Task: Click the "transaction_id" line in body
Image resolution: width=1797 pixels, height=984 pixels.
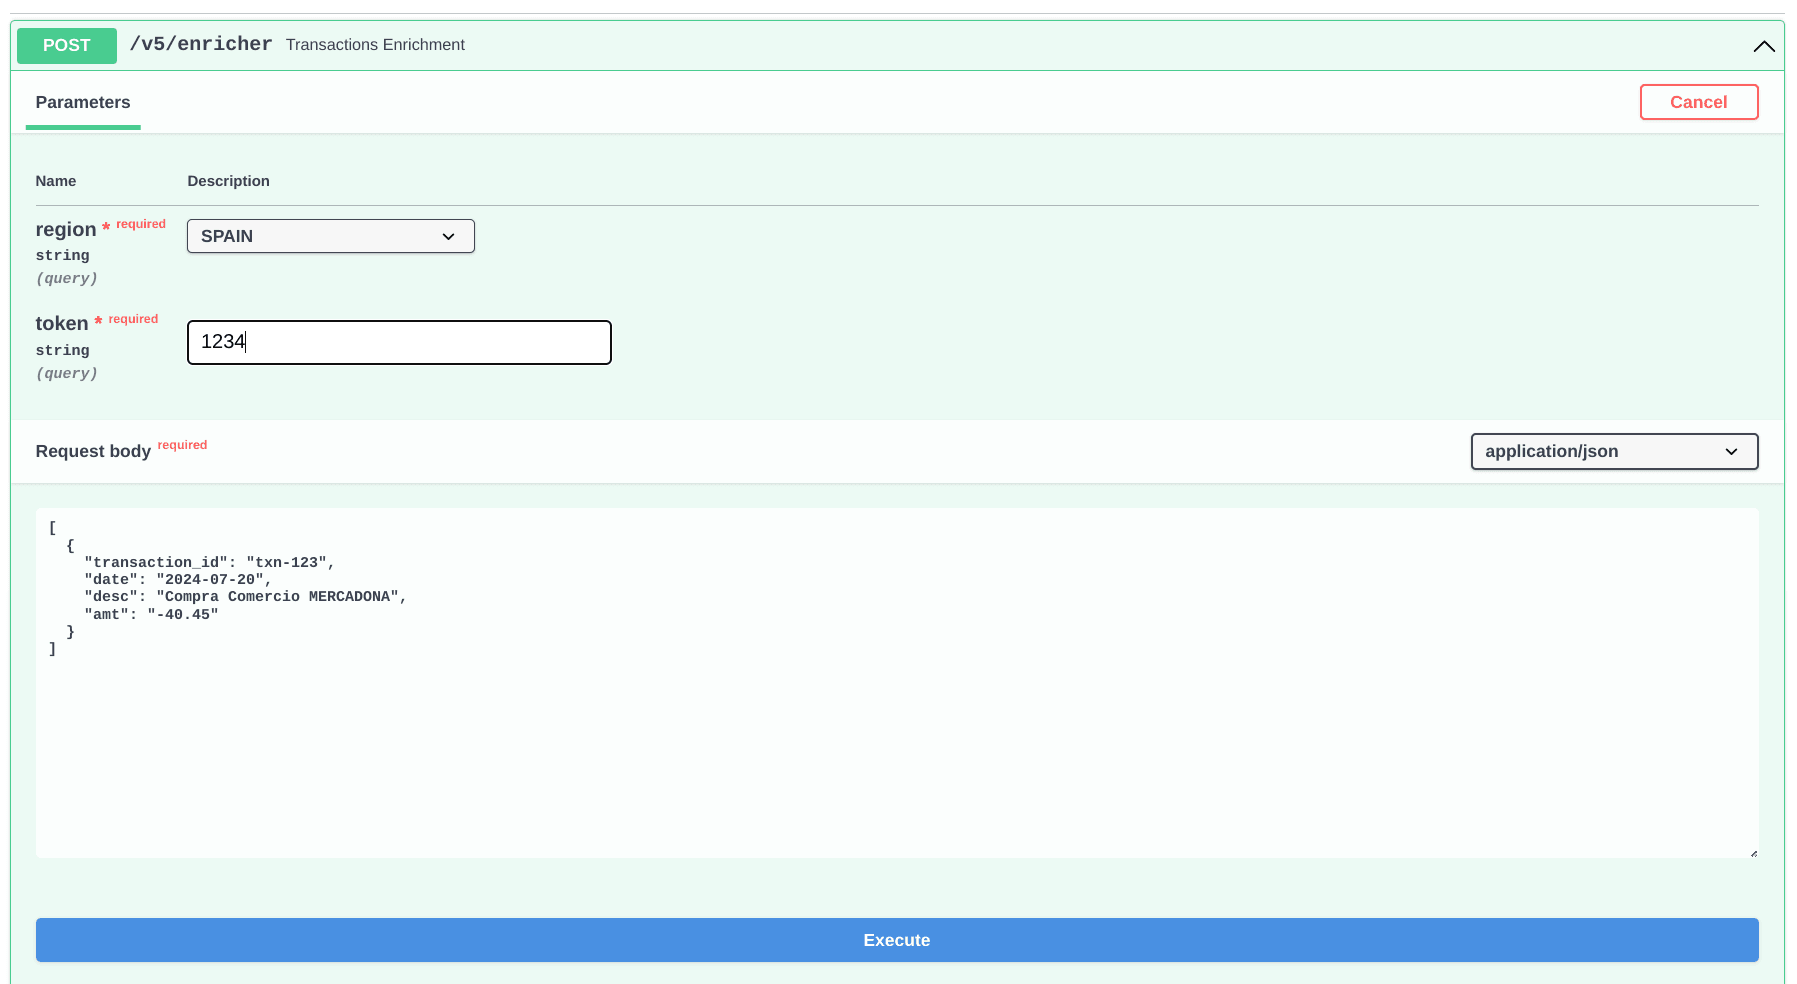Action: click(x=210, y=562)
